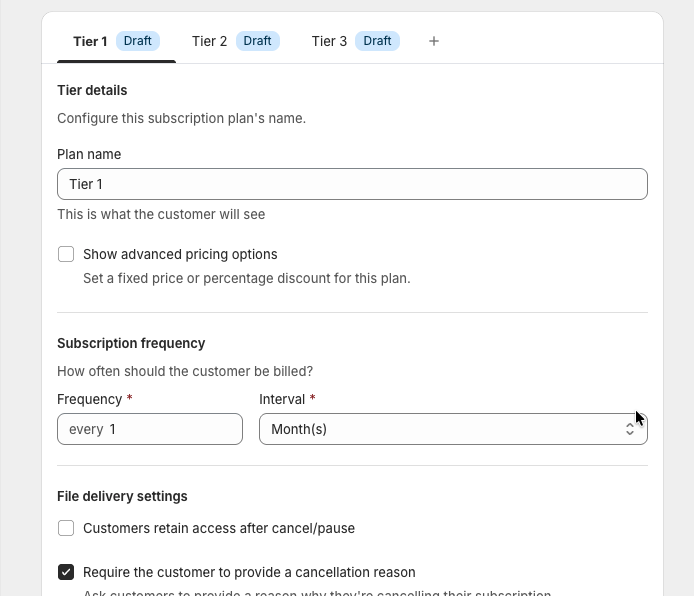This screenshot has width=694, height=596.
Task: Focus the Plan name text field
Action: click(x=352, y=184)
